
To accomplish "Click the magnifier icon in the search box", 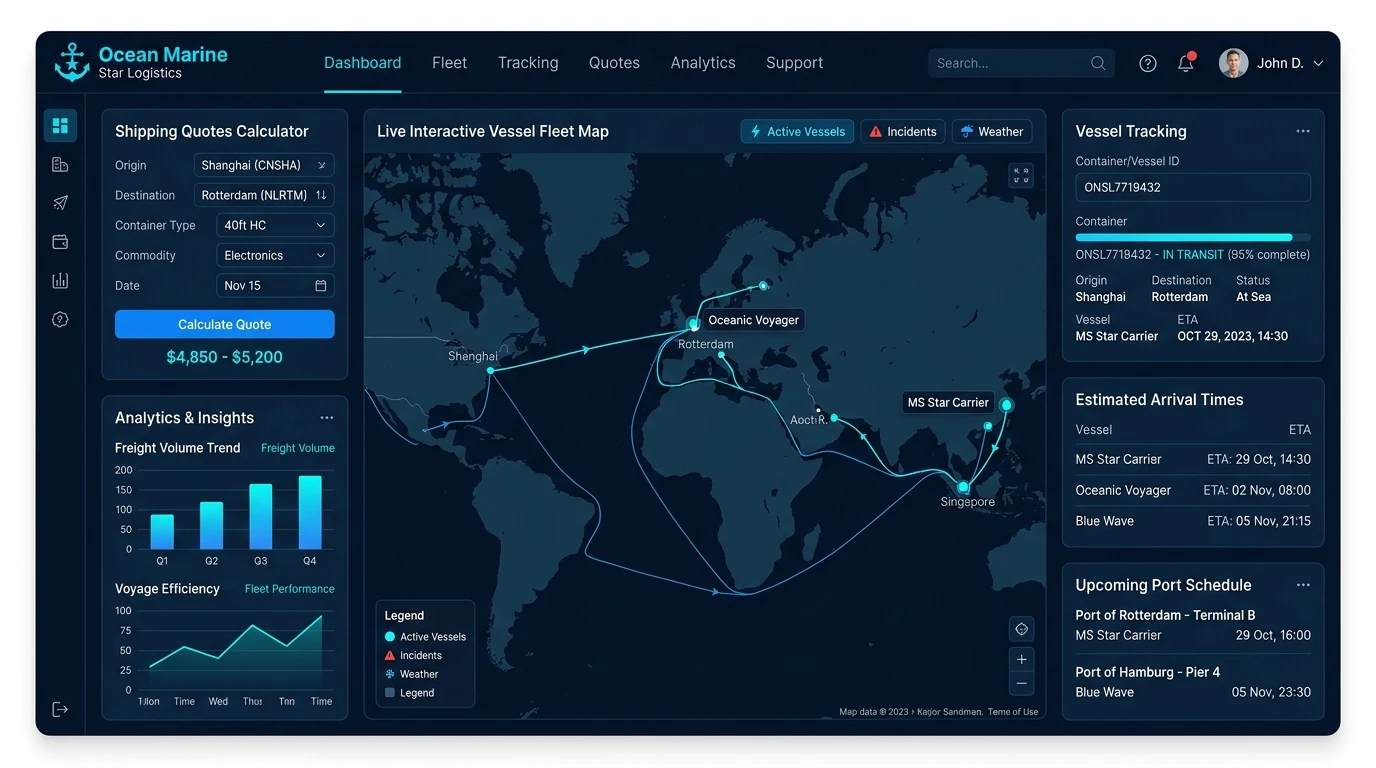I will coord(1098,63).
